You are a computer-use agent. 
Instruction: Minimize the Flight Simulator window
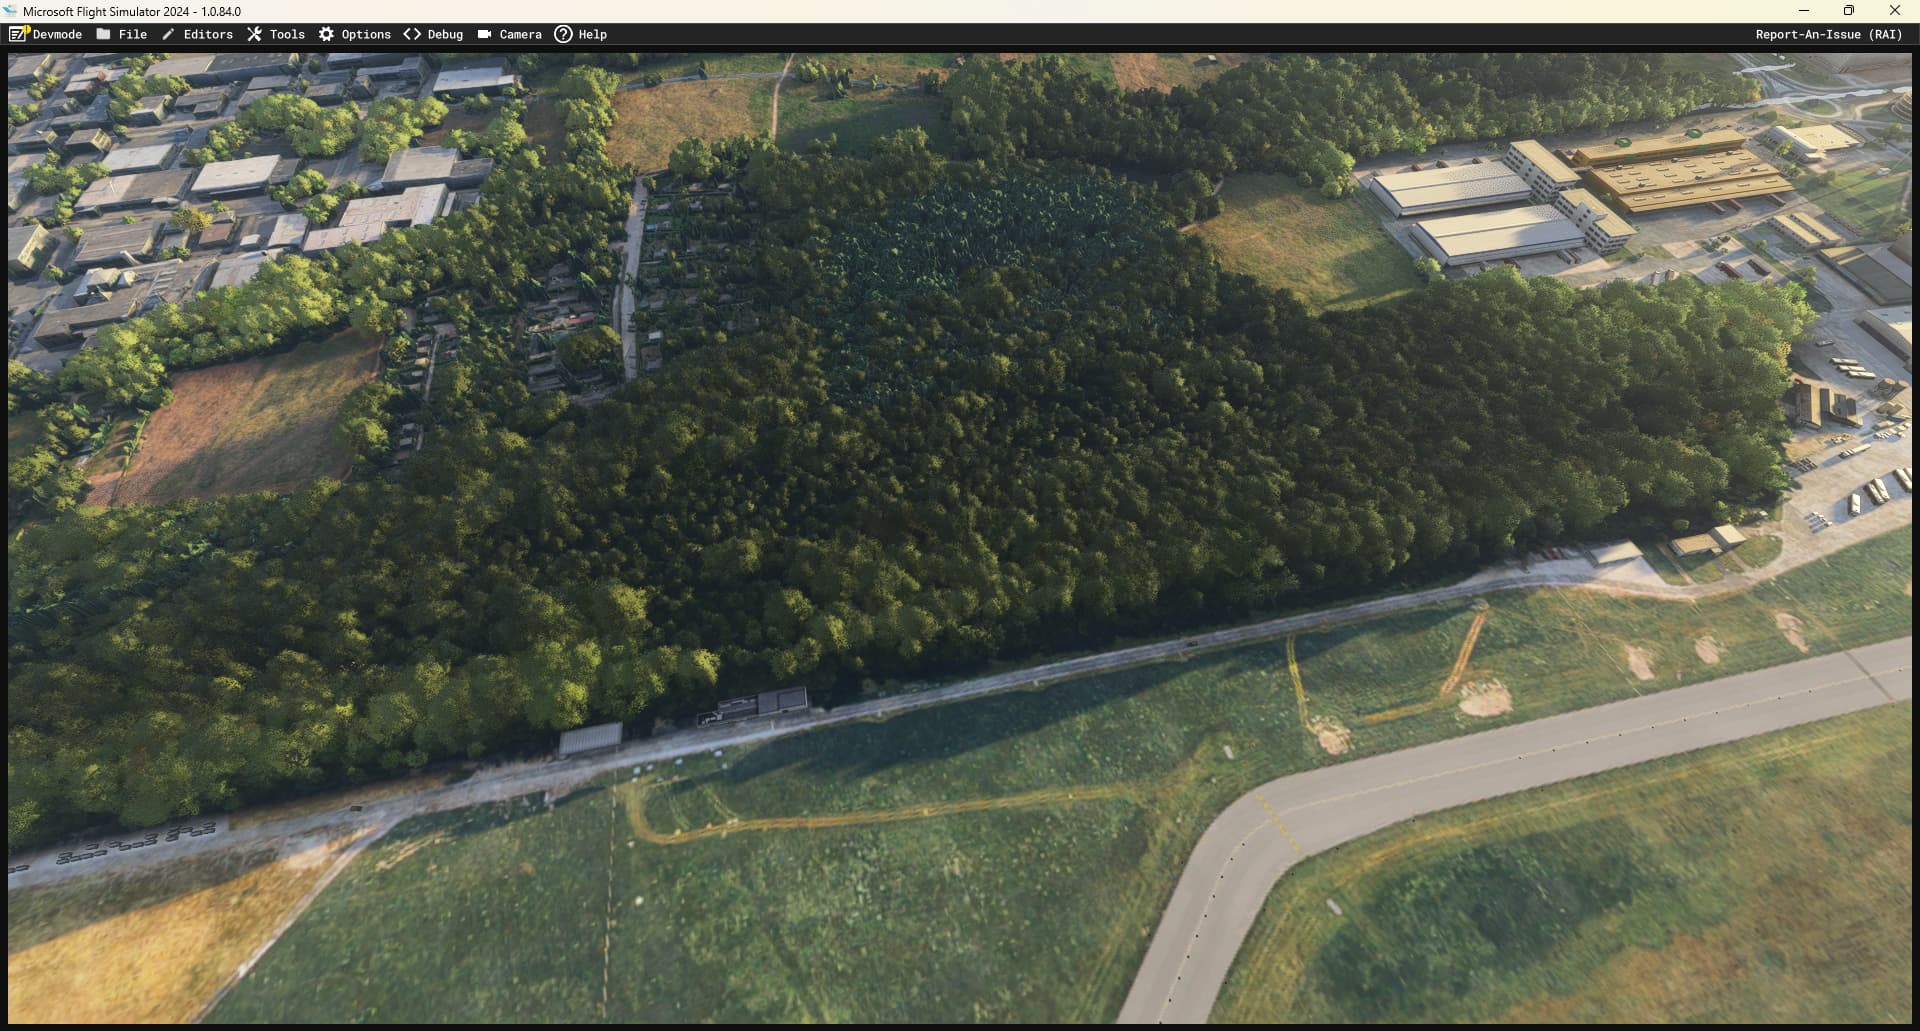1804,11
